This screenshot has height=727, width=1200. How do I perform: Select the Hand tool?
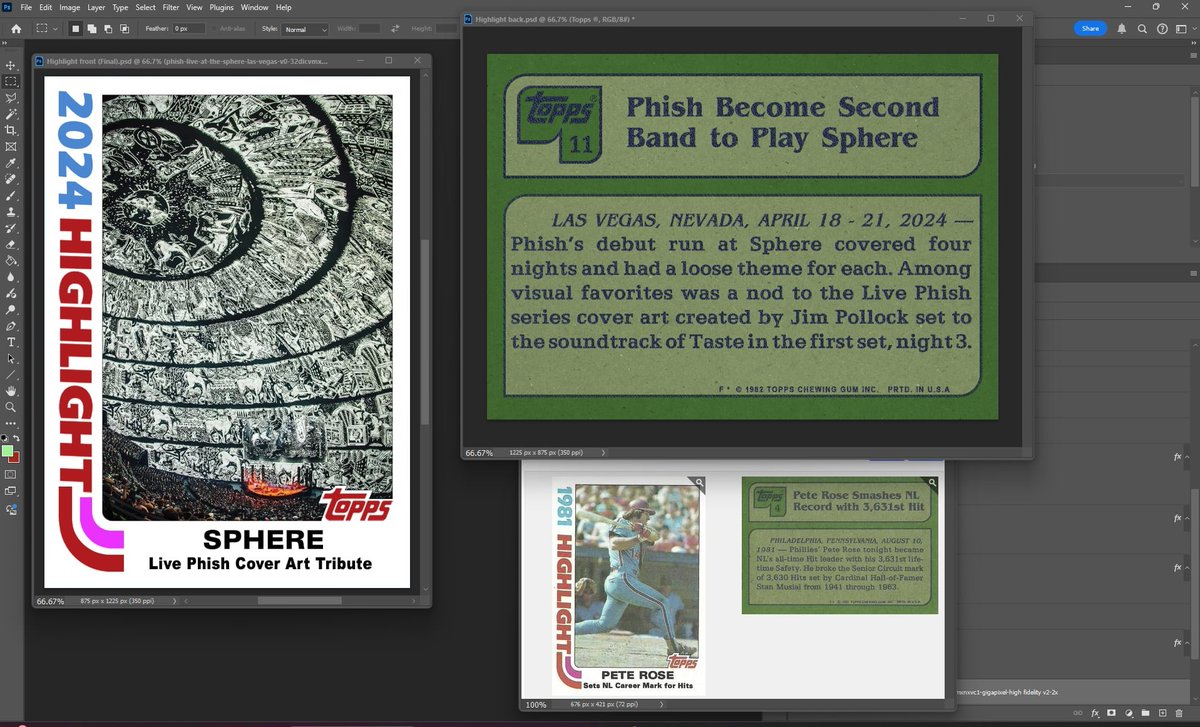pos(11,391)
